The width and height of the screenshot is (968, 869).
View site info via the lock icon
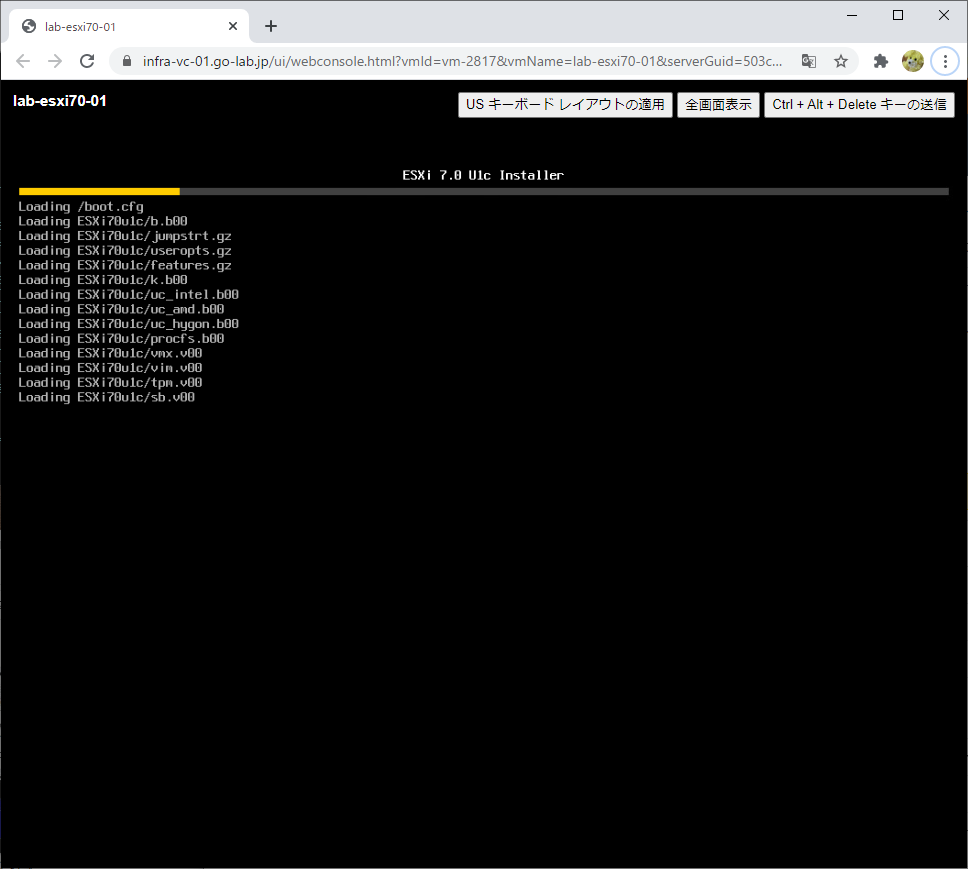[x=127, y=61]
